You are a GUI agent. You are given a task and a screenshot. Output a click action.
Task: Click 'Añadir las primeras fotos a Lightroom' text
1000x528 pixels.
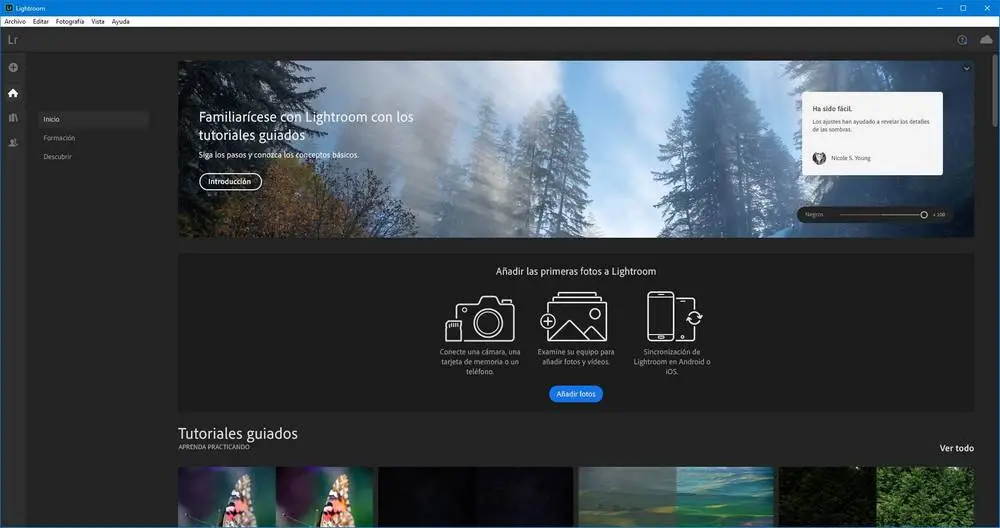coord(576,272)
